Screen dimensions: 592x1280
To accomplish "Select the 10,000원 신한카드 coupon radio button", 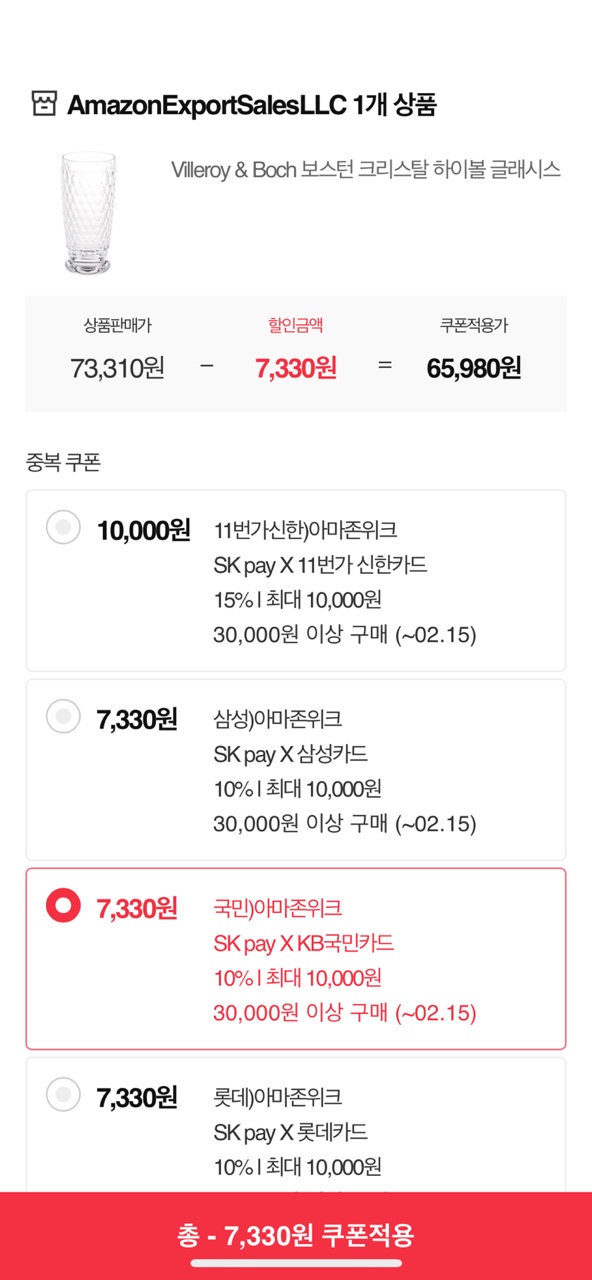I will click(63, 527).
